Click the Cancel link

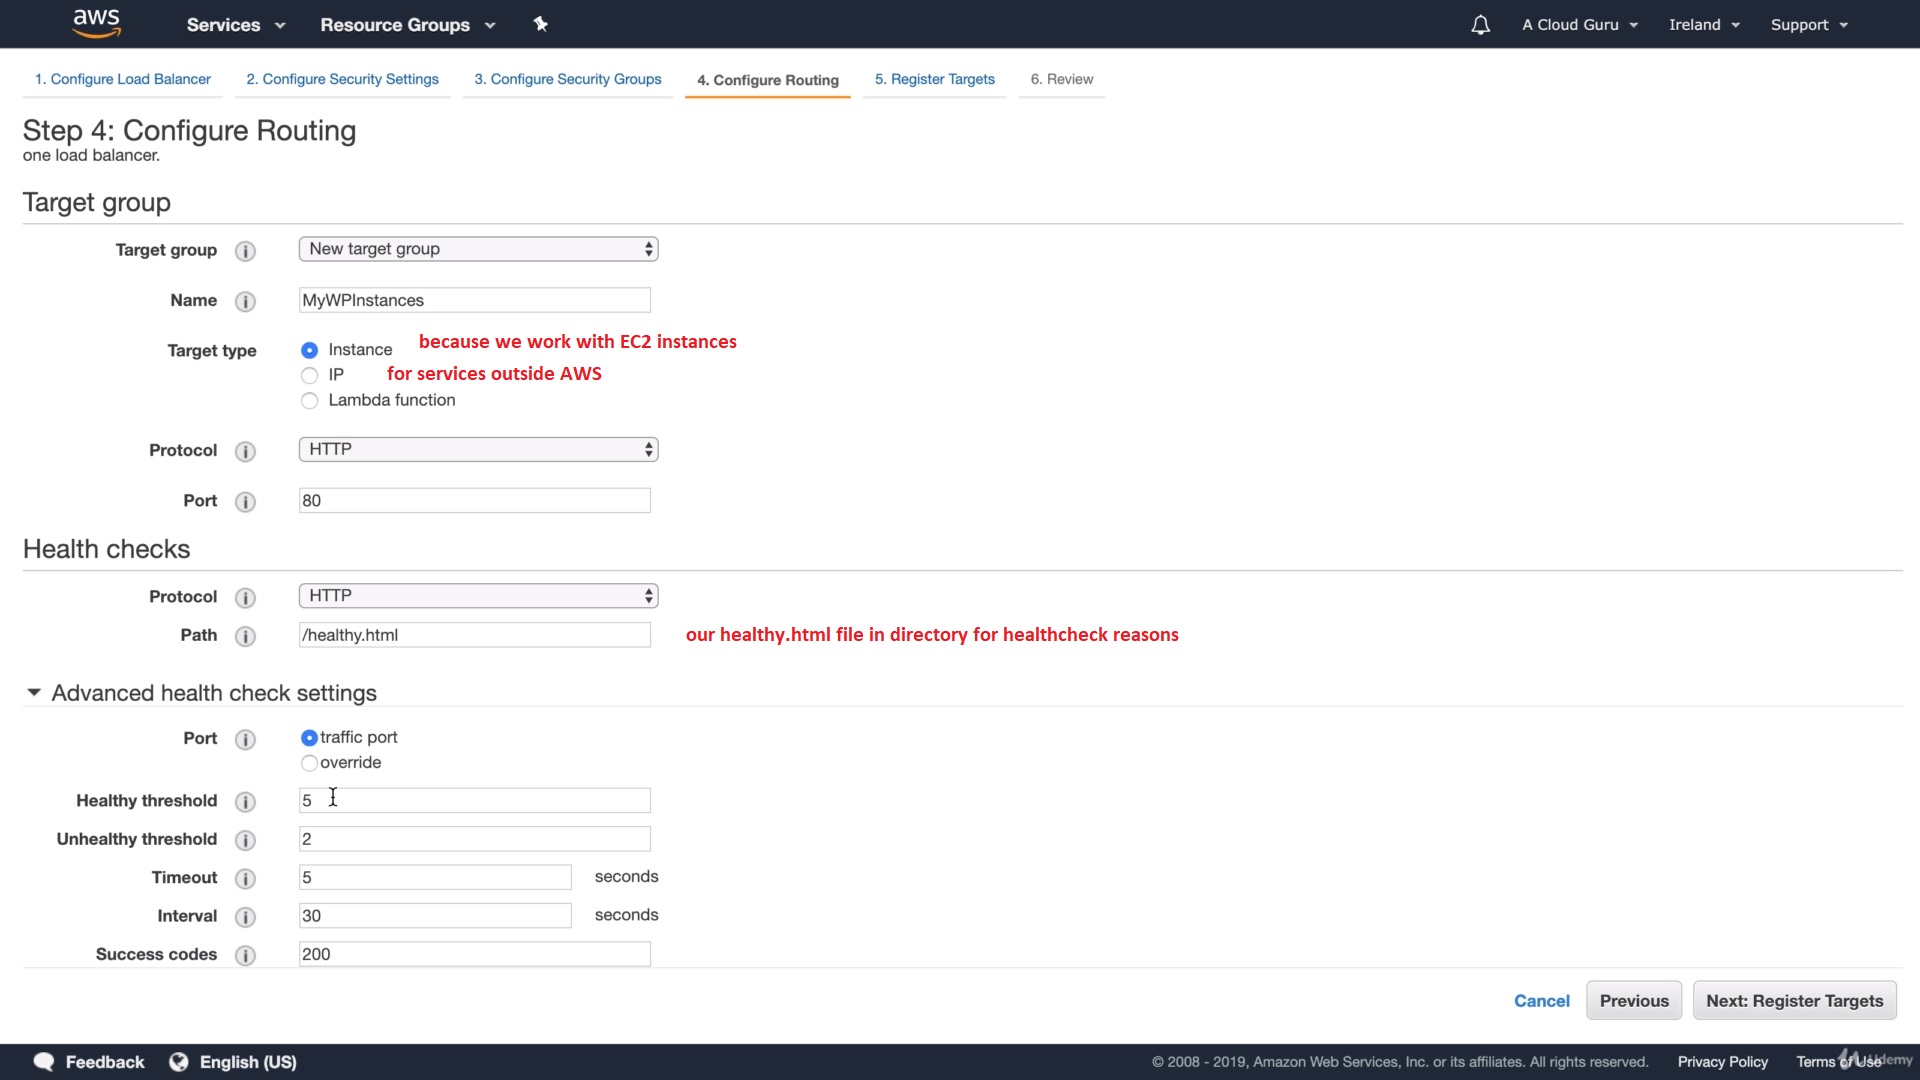1541,1001
